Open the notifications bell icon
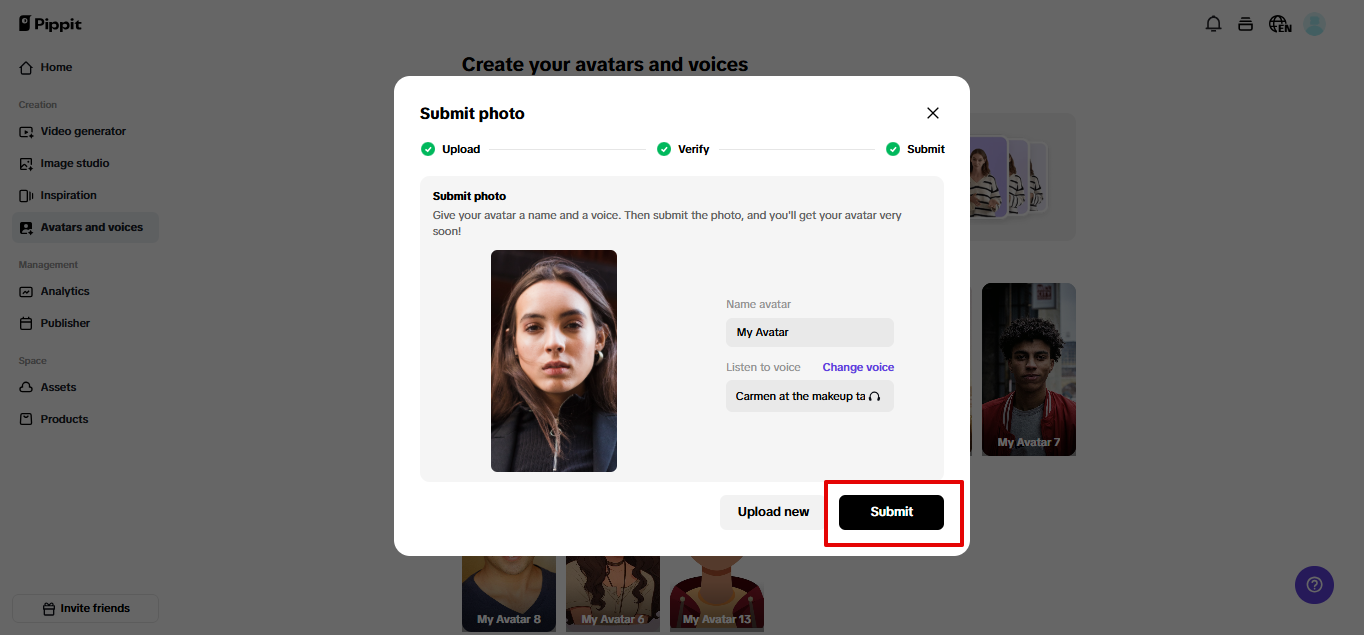This screenshot has height=635, width=1364. (1213, 24)
